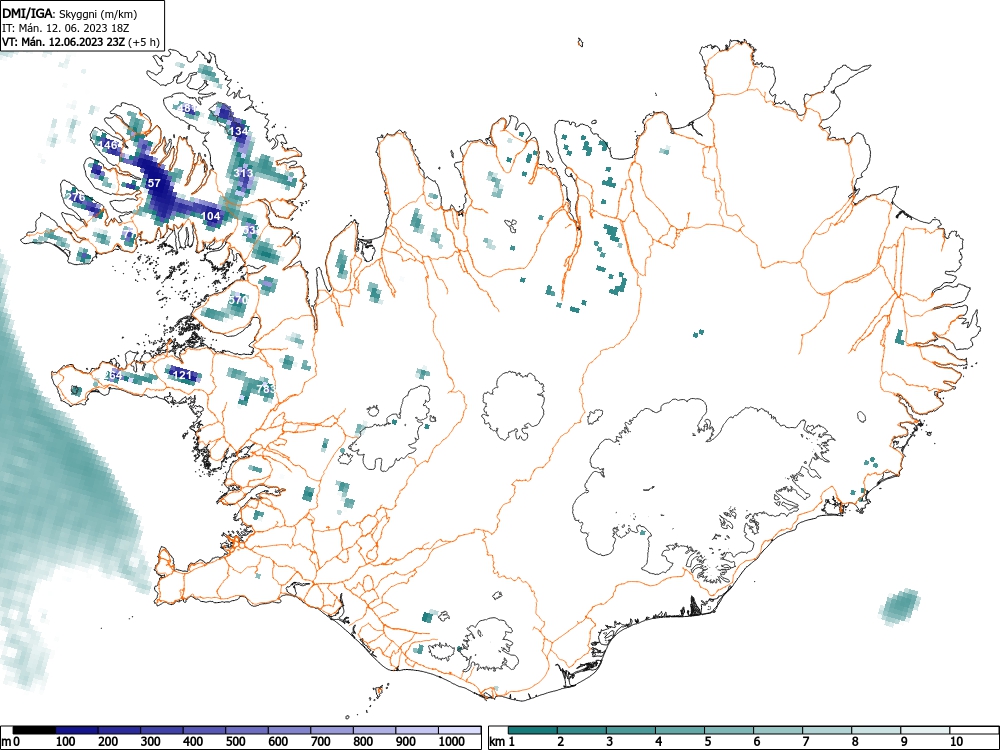The image size is (1000, 750).
Task: Select the '313' value on the map
Action: tap(243, 173)
